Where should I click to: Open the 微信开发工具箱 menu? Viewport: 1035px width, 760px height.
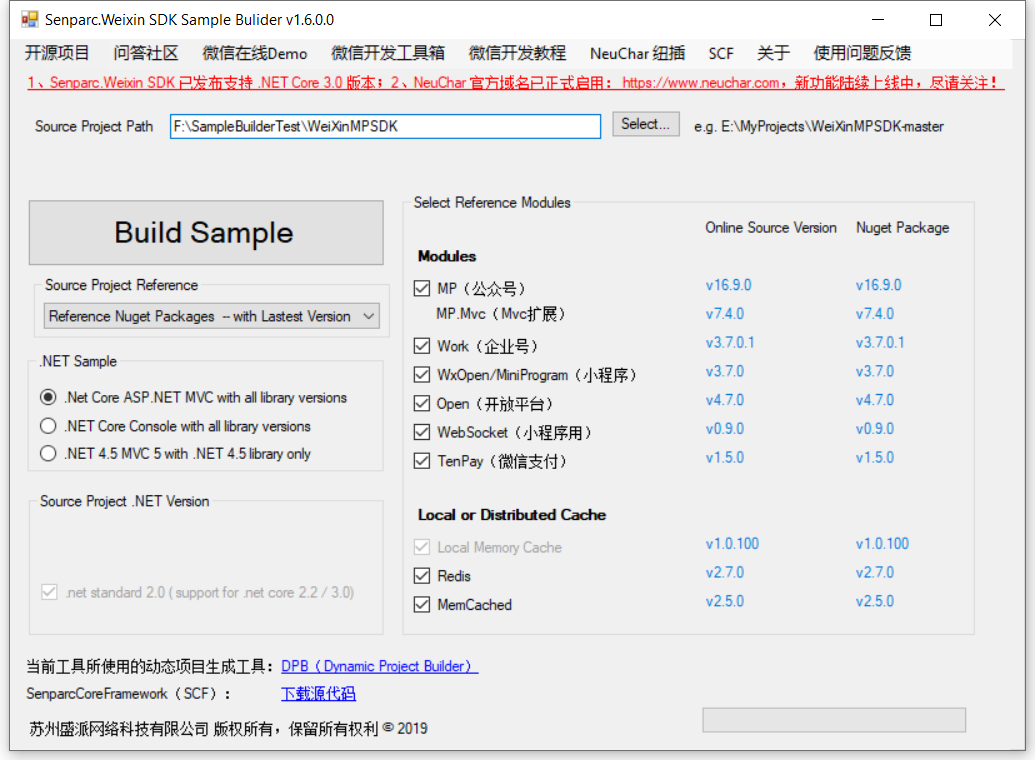(388, 53)
